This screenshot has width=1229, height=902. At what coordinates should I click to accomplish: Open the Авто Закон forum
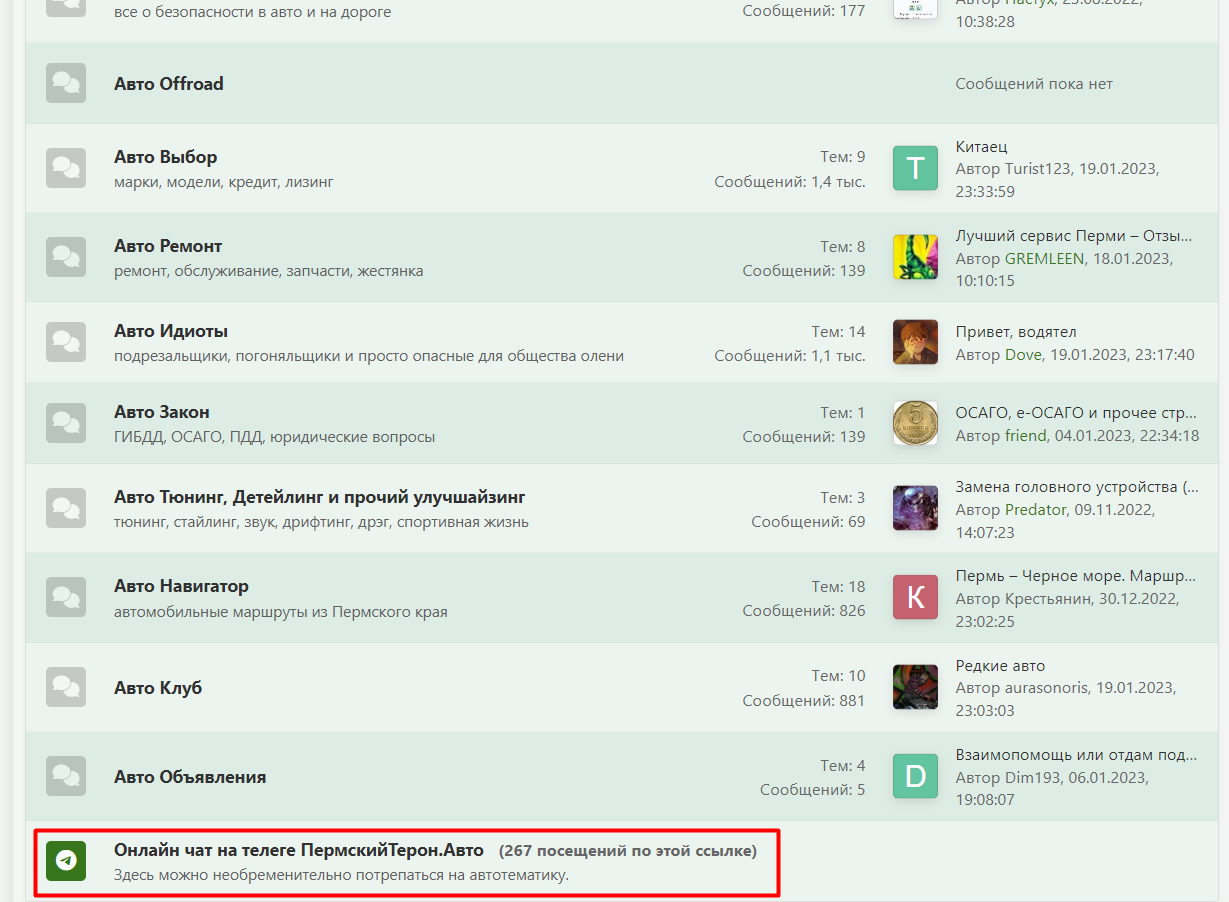click(162, 412)
